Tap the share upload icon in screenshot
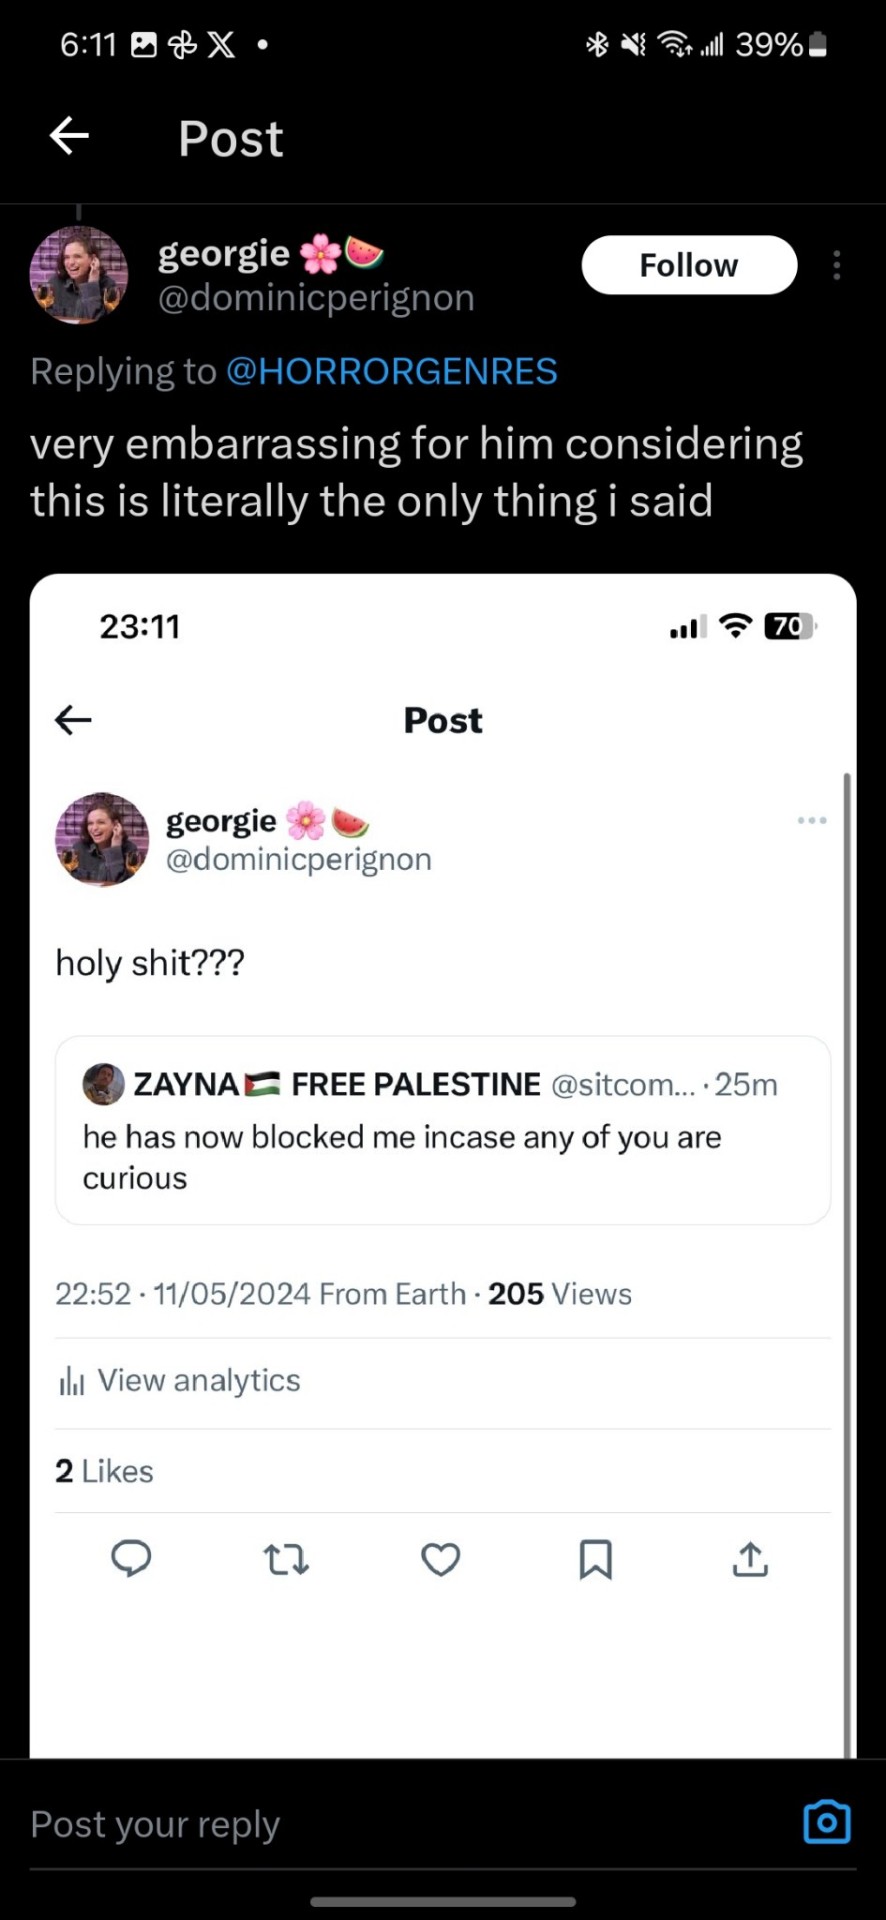886x1920 pixels. (x=750, y=1559)
